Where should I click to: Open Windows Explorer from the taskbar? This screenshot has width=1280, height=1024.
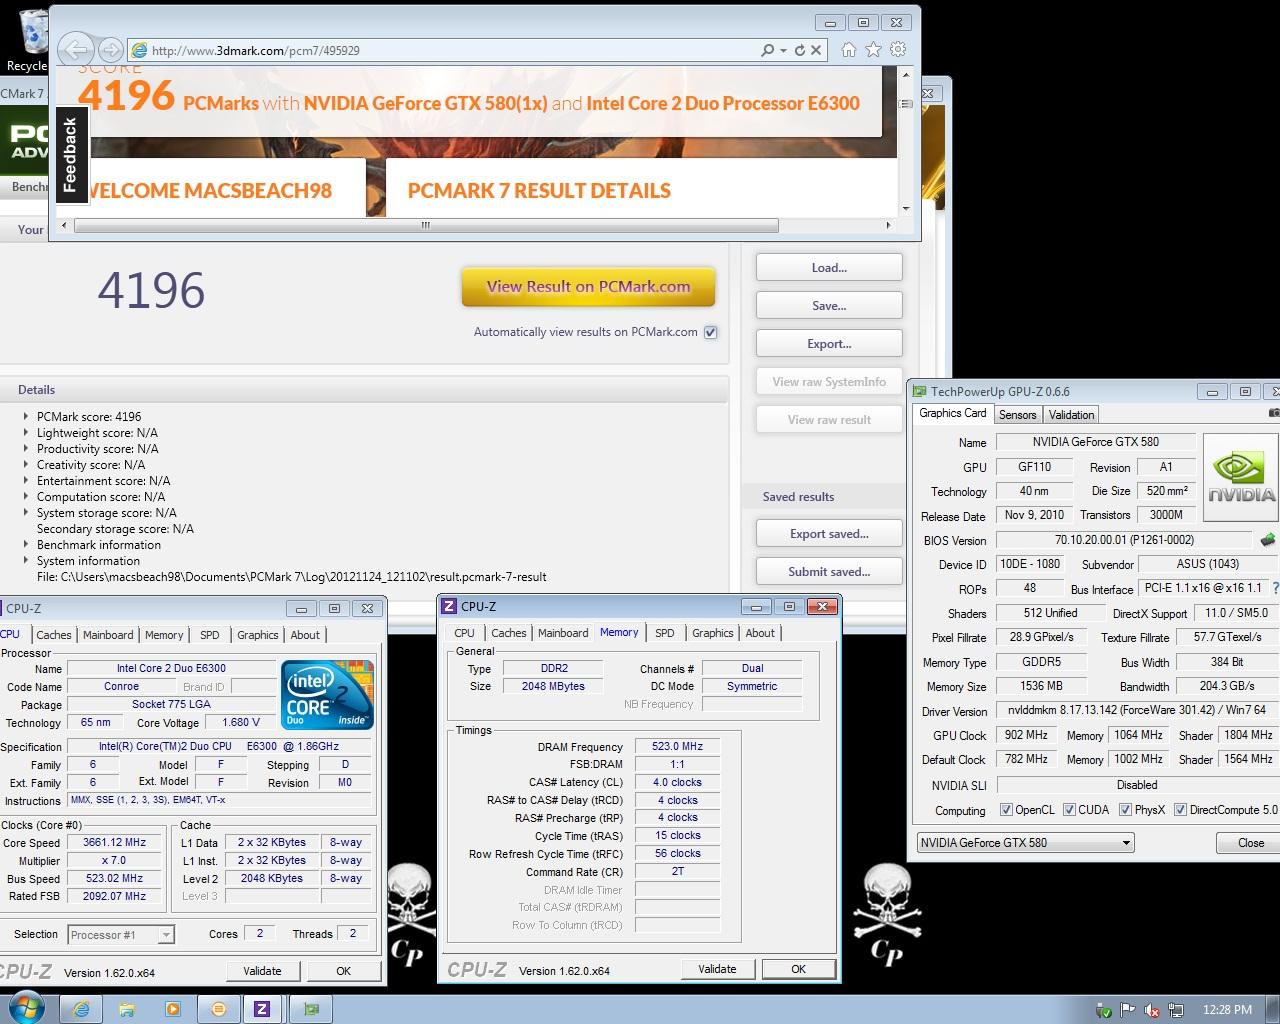[127, 1009]
